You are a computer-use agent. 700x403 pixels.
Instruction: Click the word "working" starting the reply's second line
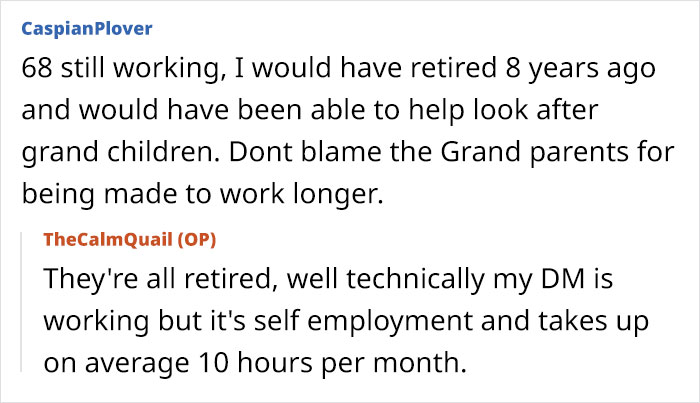tap(96, 322)
